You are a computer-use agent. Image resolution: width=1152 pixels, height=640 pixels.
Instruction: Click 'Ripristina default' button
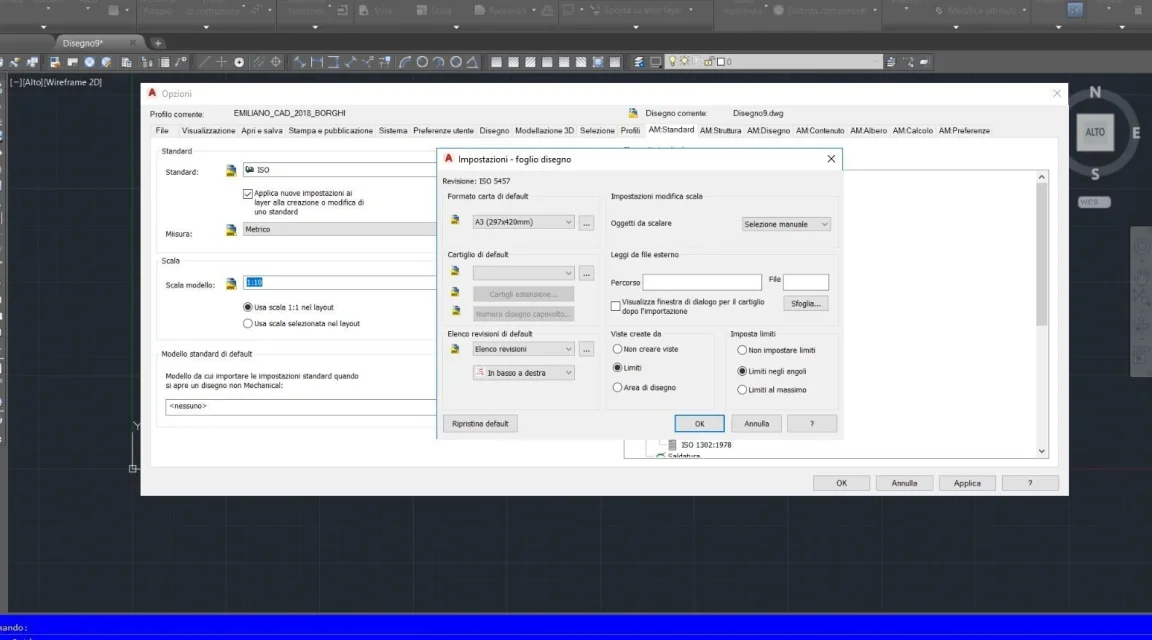point(480,424)
